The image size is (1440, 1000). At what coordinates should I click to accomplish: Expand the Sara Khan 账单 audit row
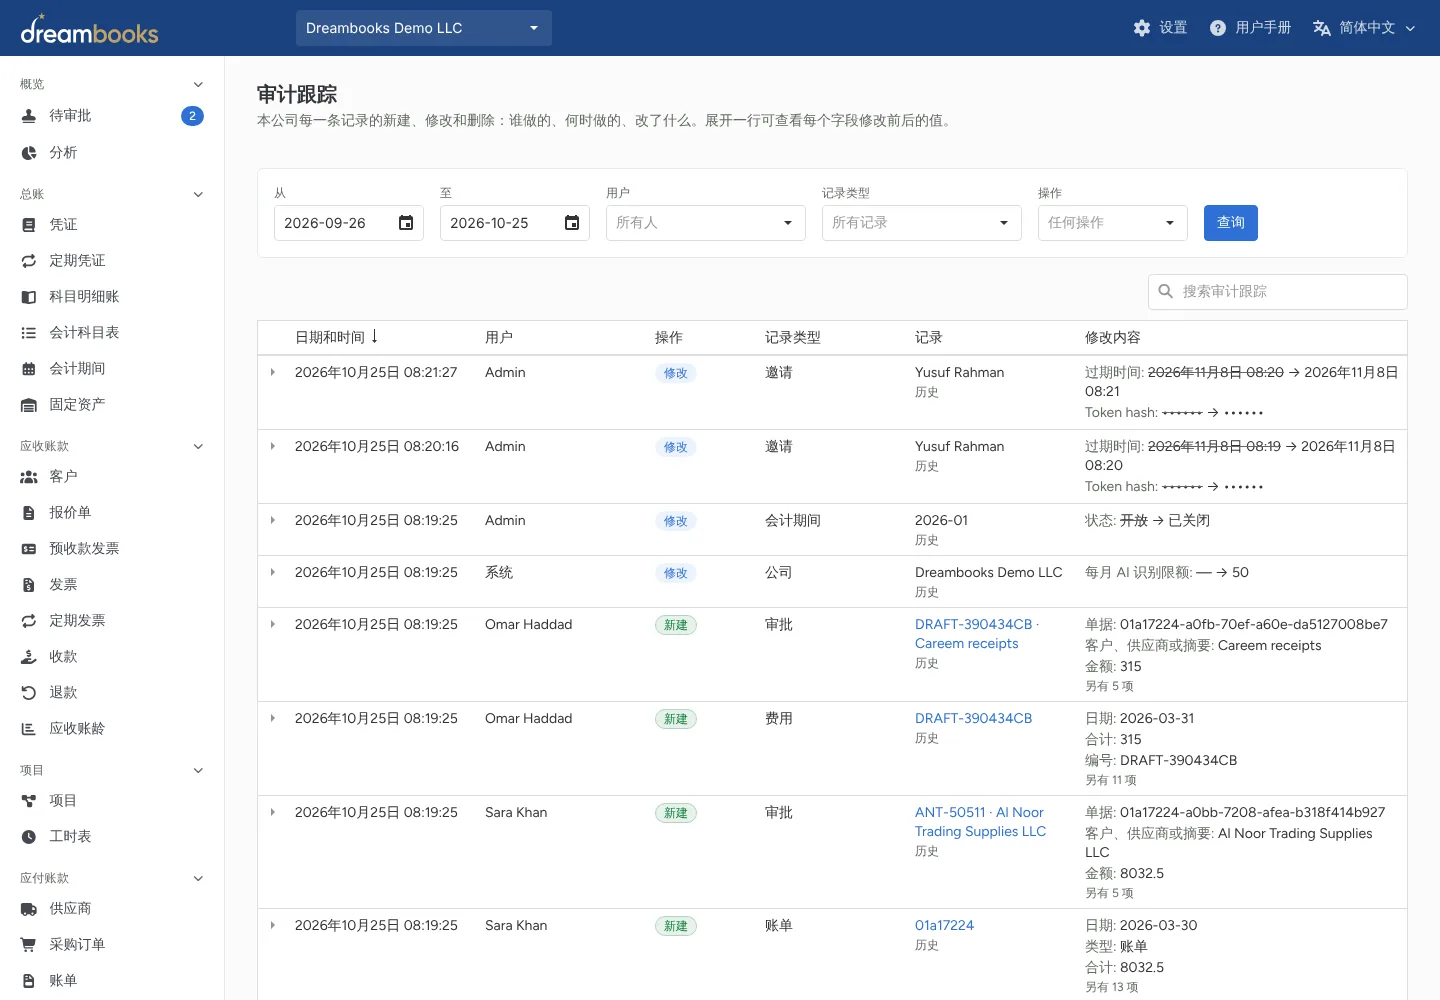click(x=272, y=925)
